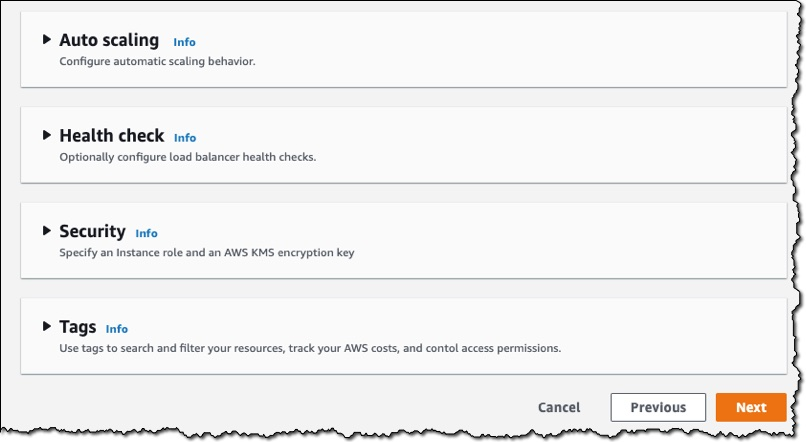
Task: Expand the Health check disclosure triangle
Action: click(47, 135)
